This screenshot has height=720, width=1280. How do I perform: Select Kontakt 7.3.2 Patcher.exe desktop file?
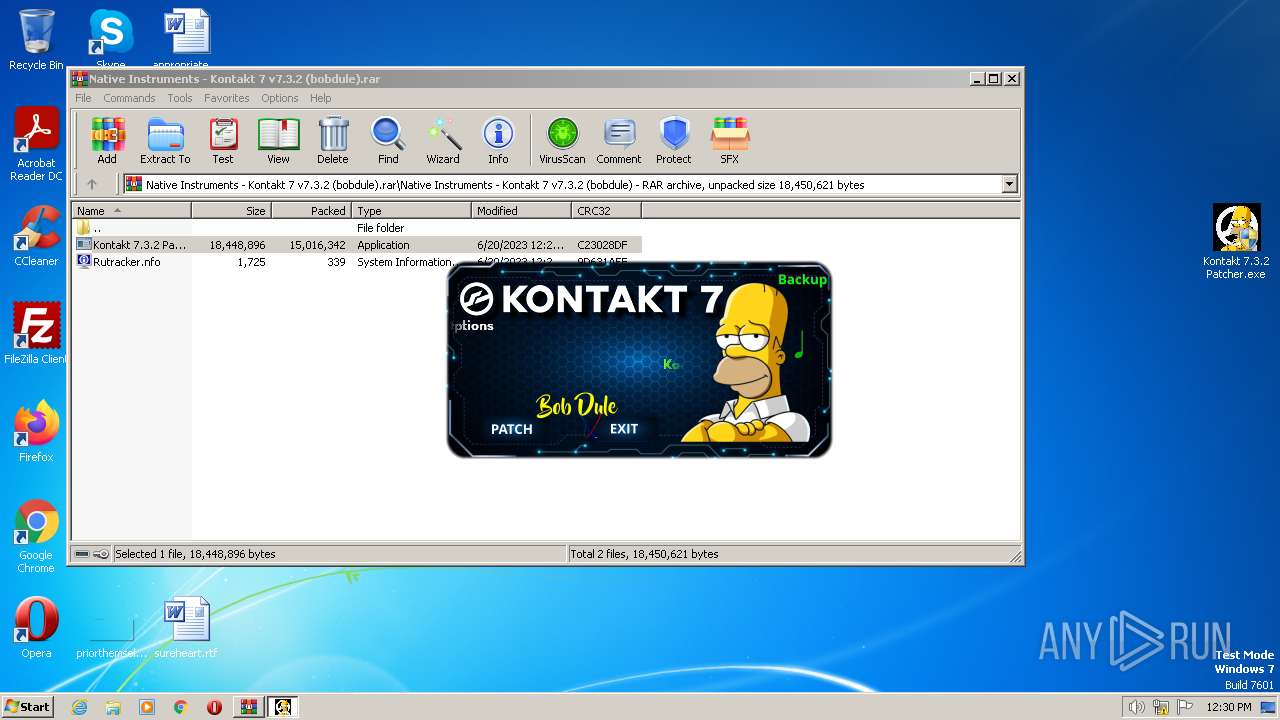pyautogui.click(x=1236, y=242)
